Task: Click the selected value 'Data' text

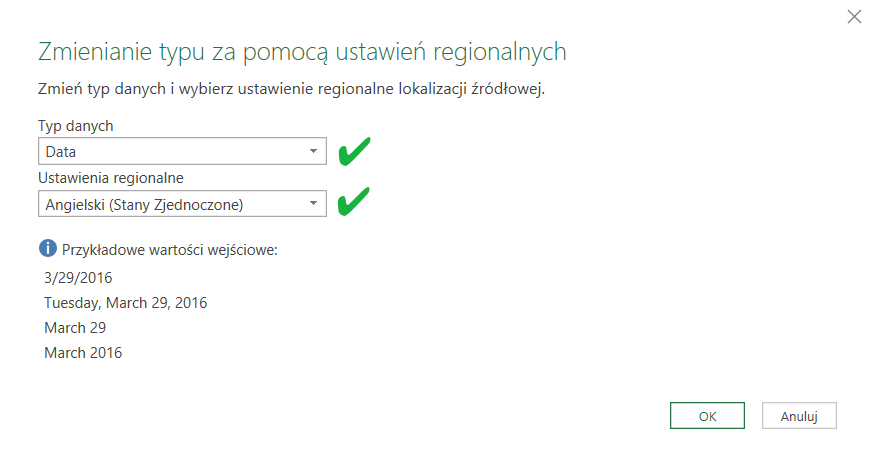Action: pyautogui.click(x=61, y=152)
